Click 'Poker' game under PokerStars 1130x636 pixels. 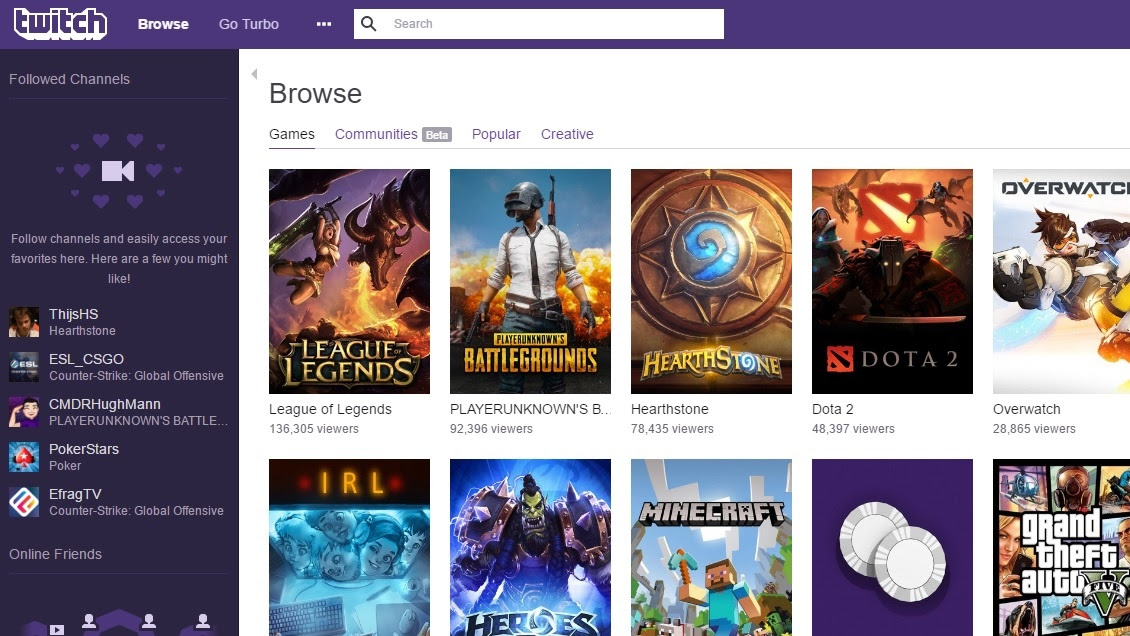pos(65,465)
